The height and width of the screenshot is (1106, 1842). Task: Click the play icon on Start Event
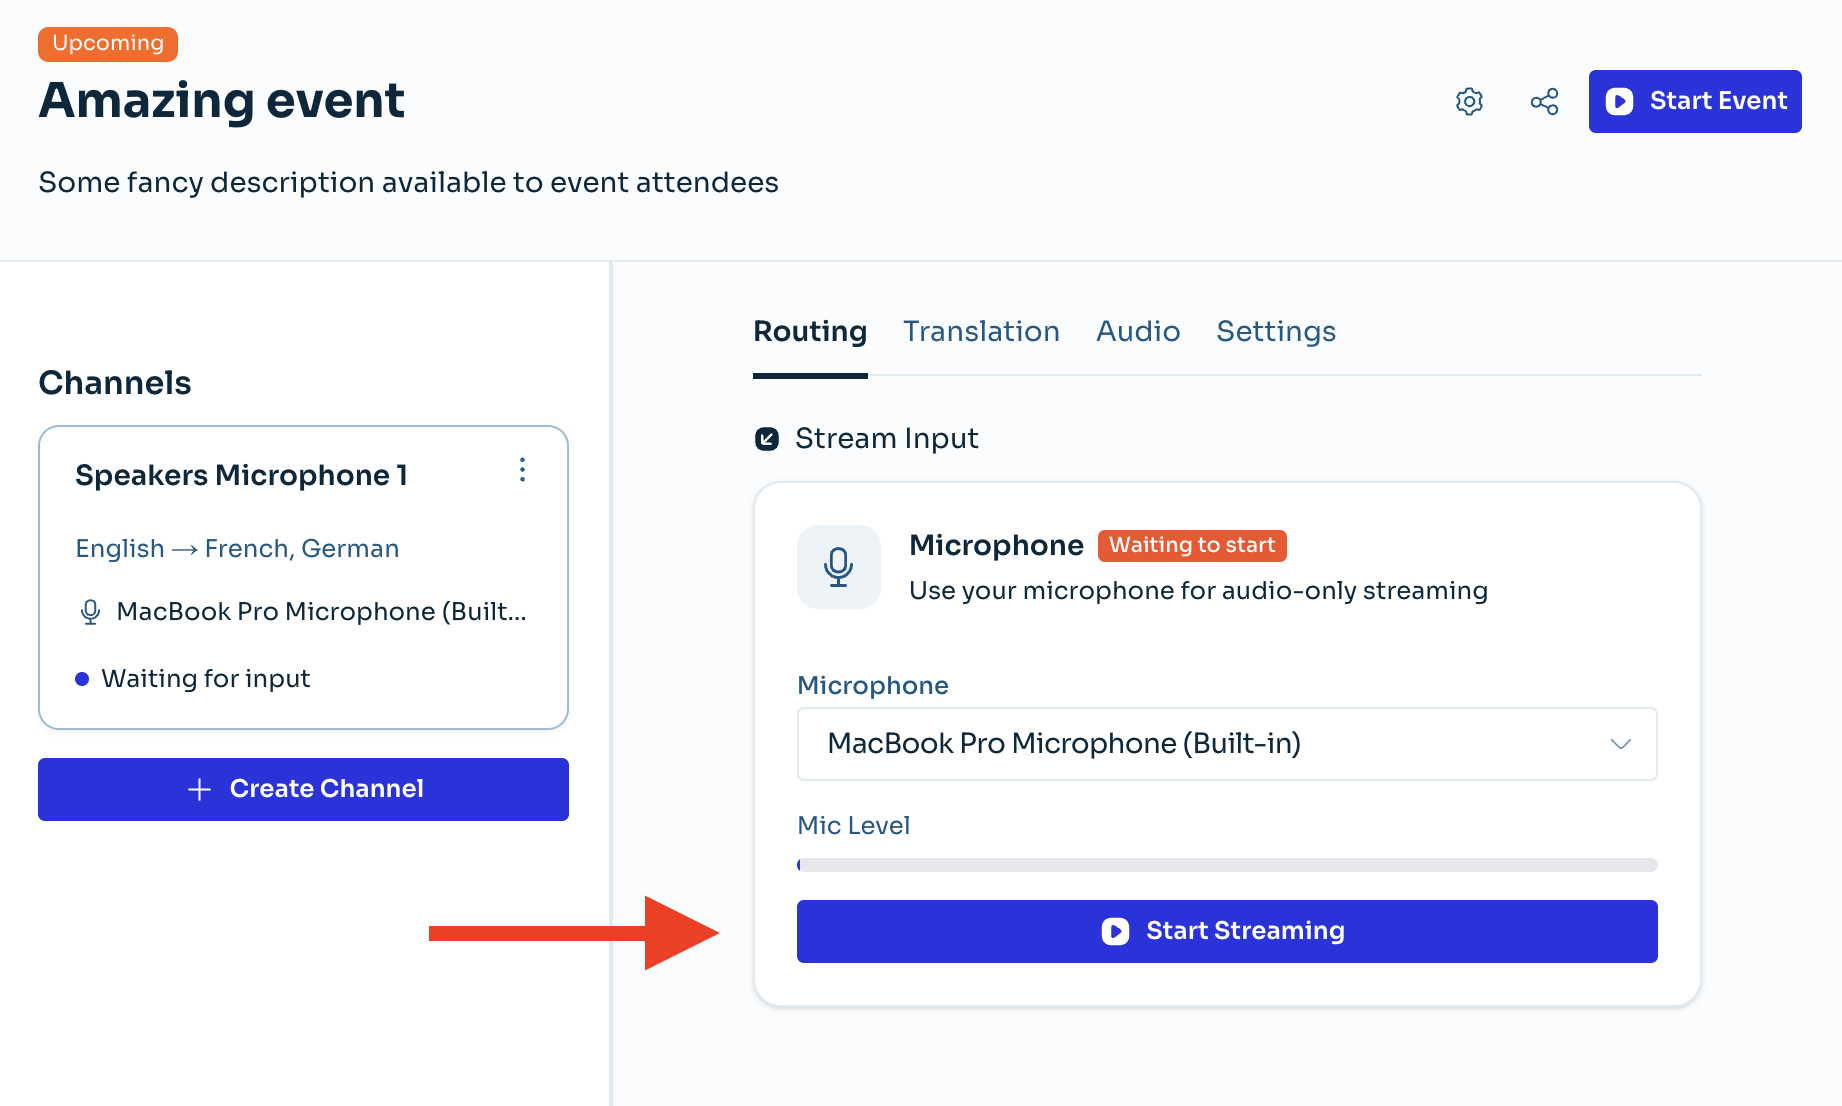[1619, 101]
